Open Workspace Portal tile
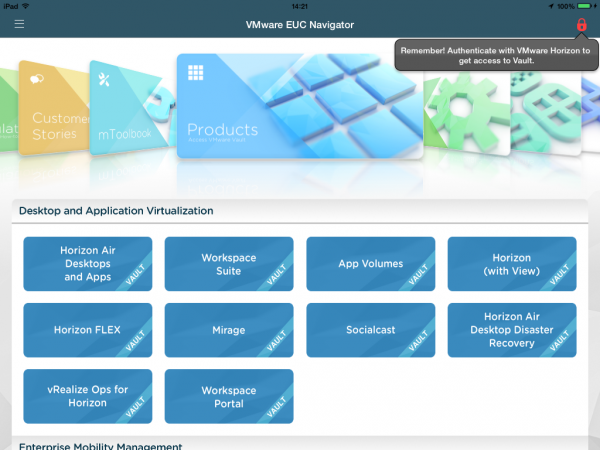The image size is (600, 450). 229,396
